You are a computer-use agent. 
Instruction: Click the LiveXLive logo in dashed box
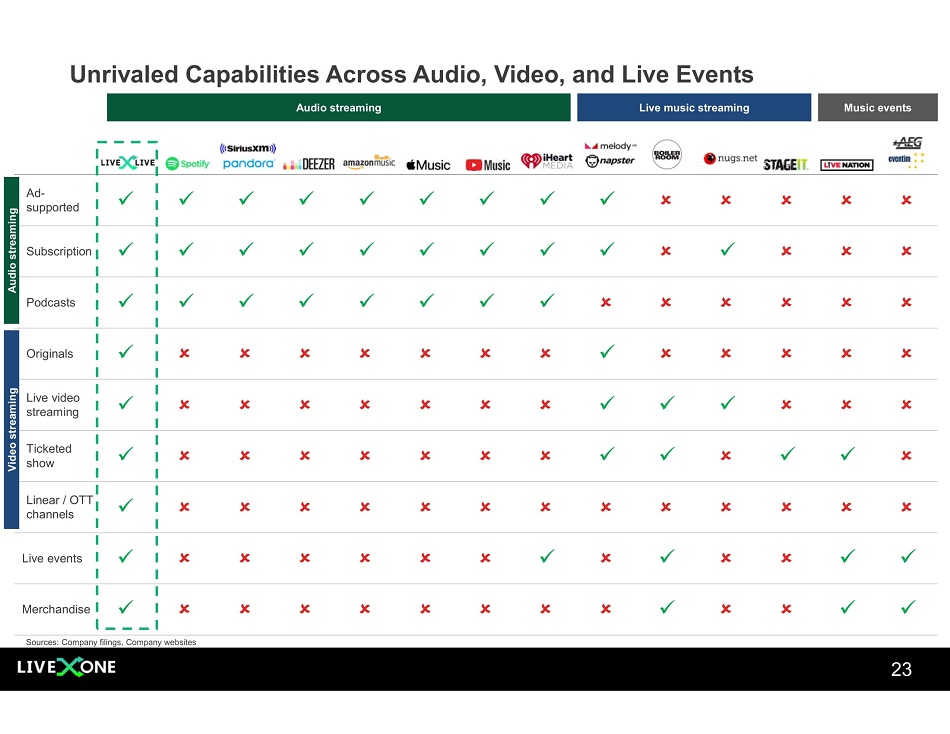pos(128,164)
